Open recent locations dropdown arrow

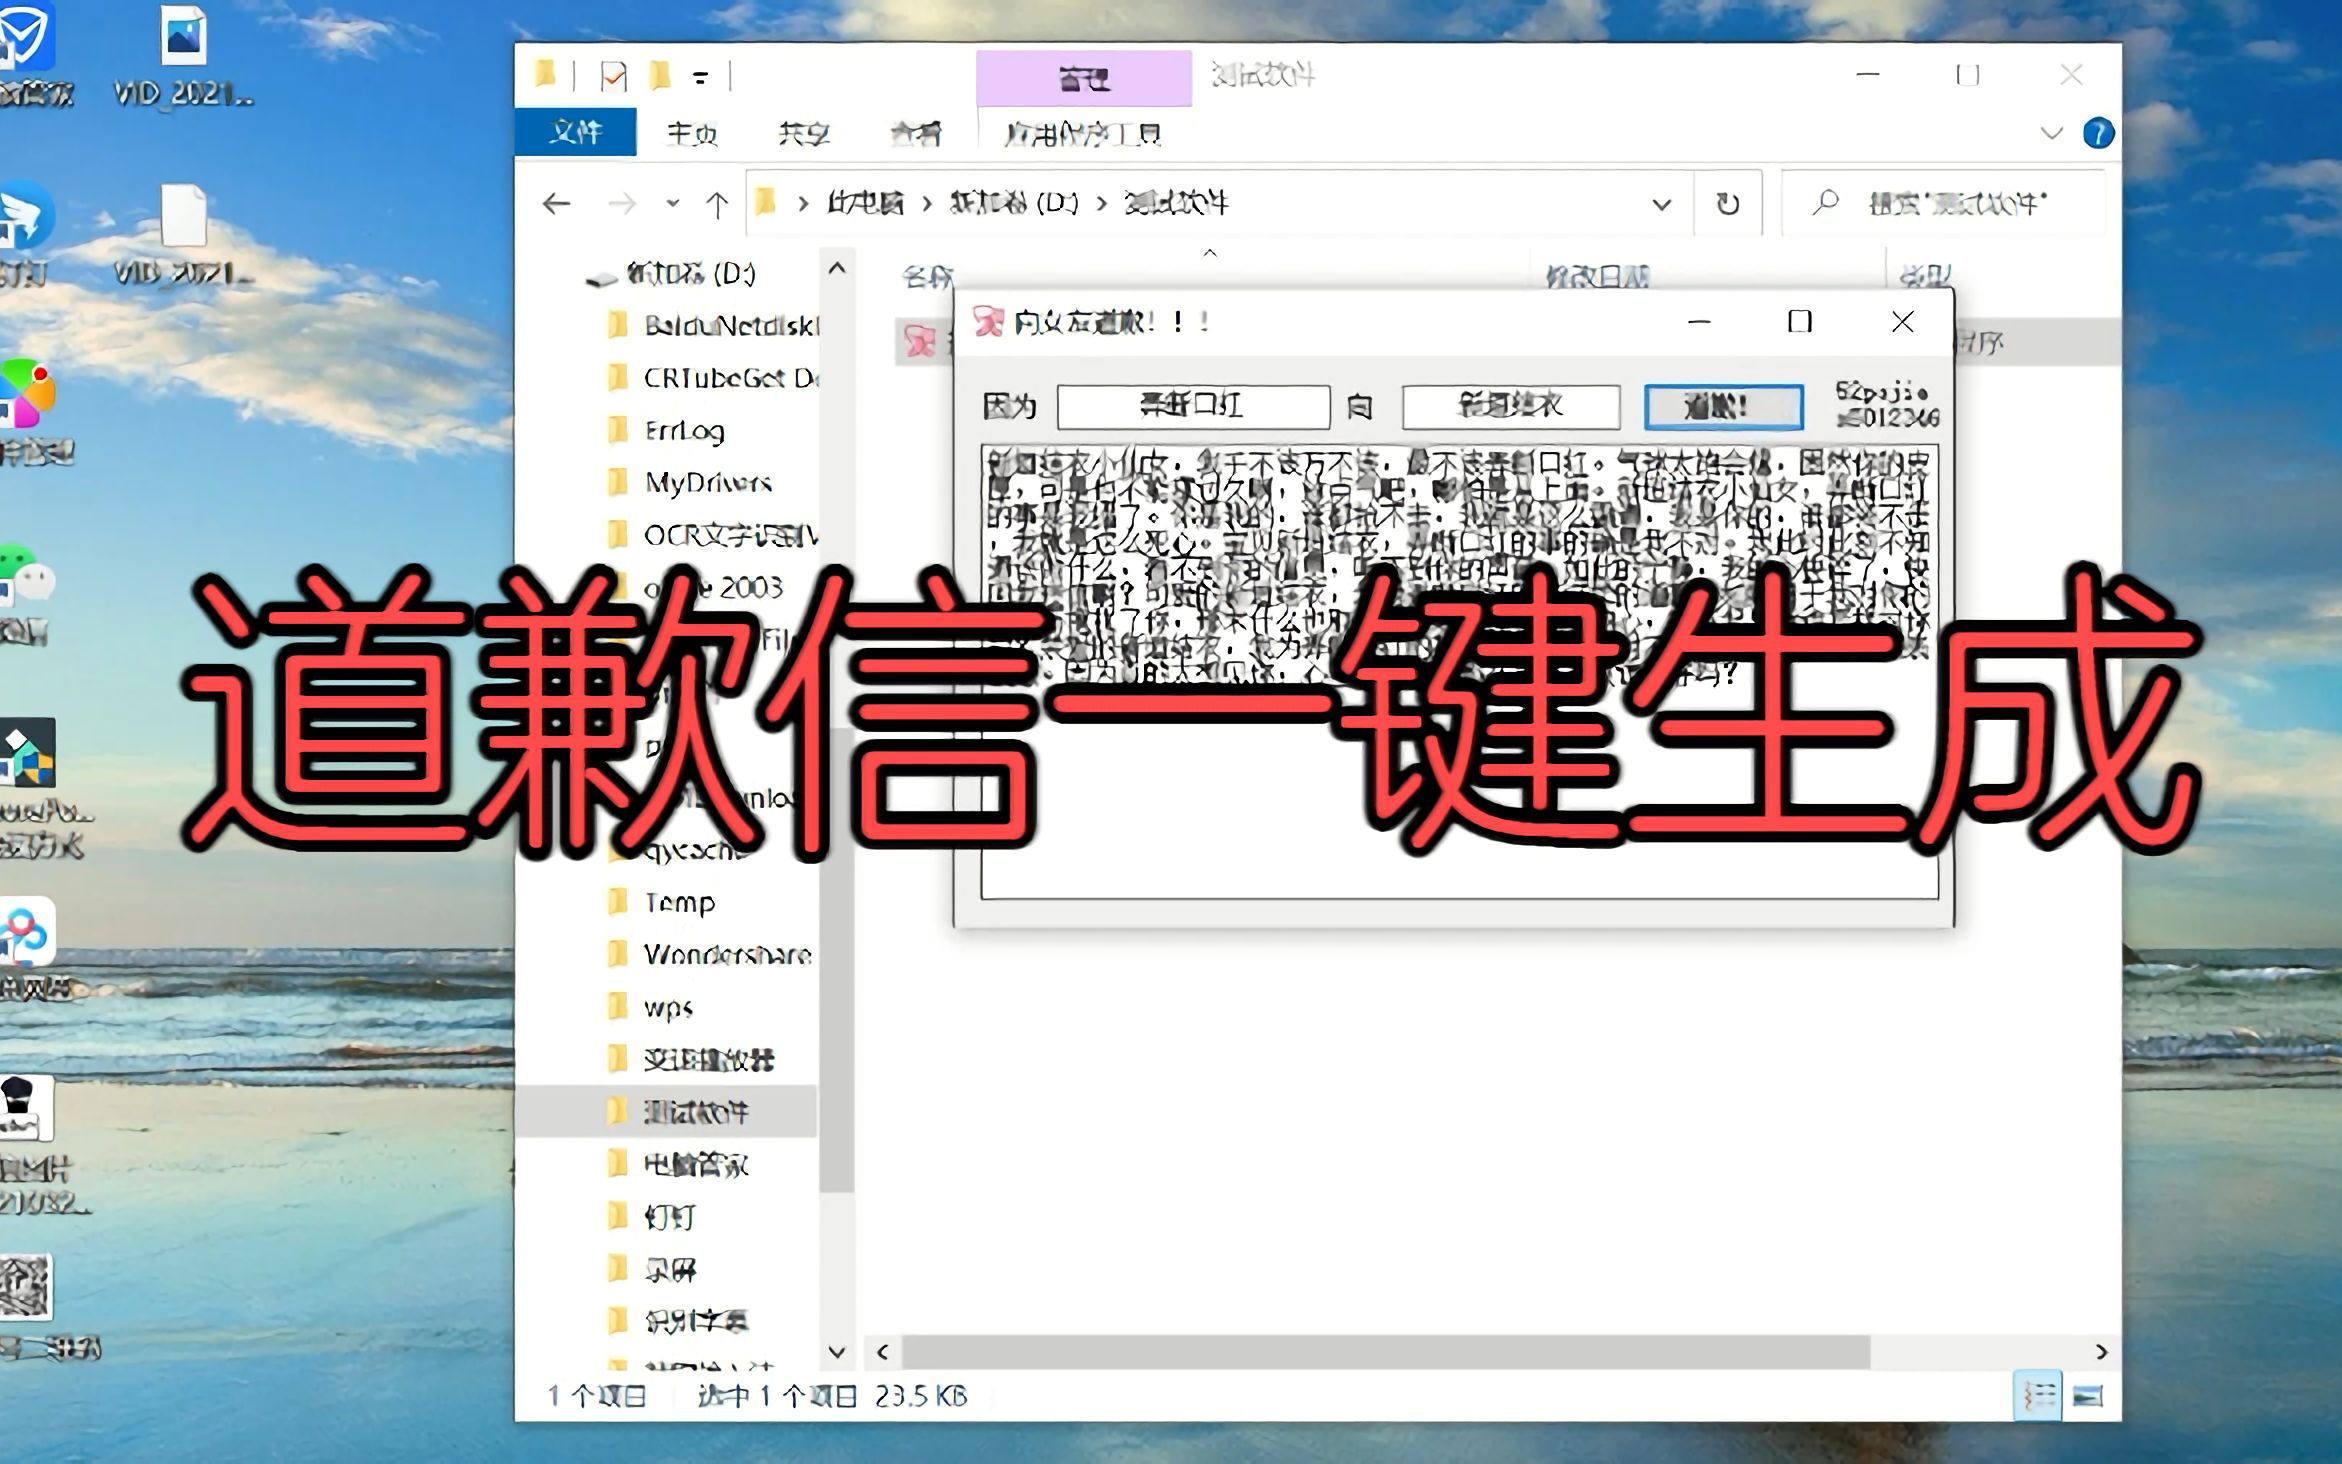point(673,204)
